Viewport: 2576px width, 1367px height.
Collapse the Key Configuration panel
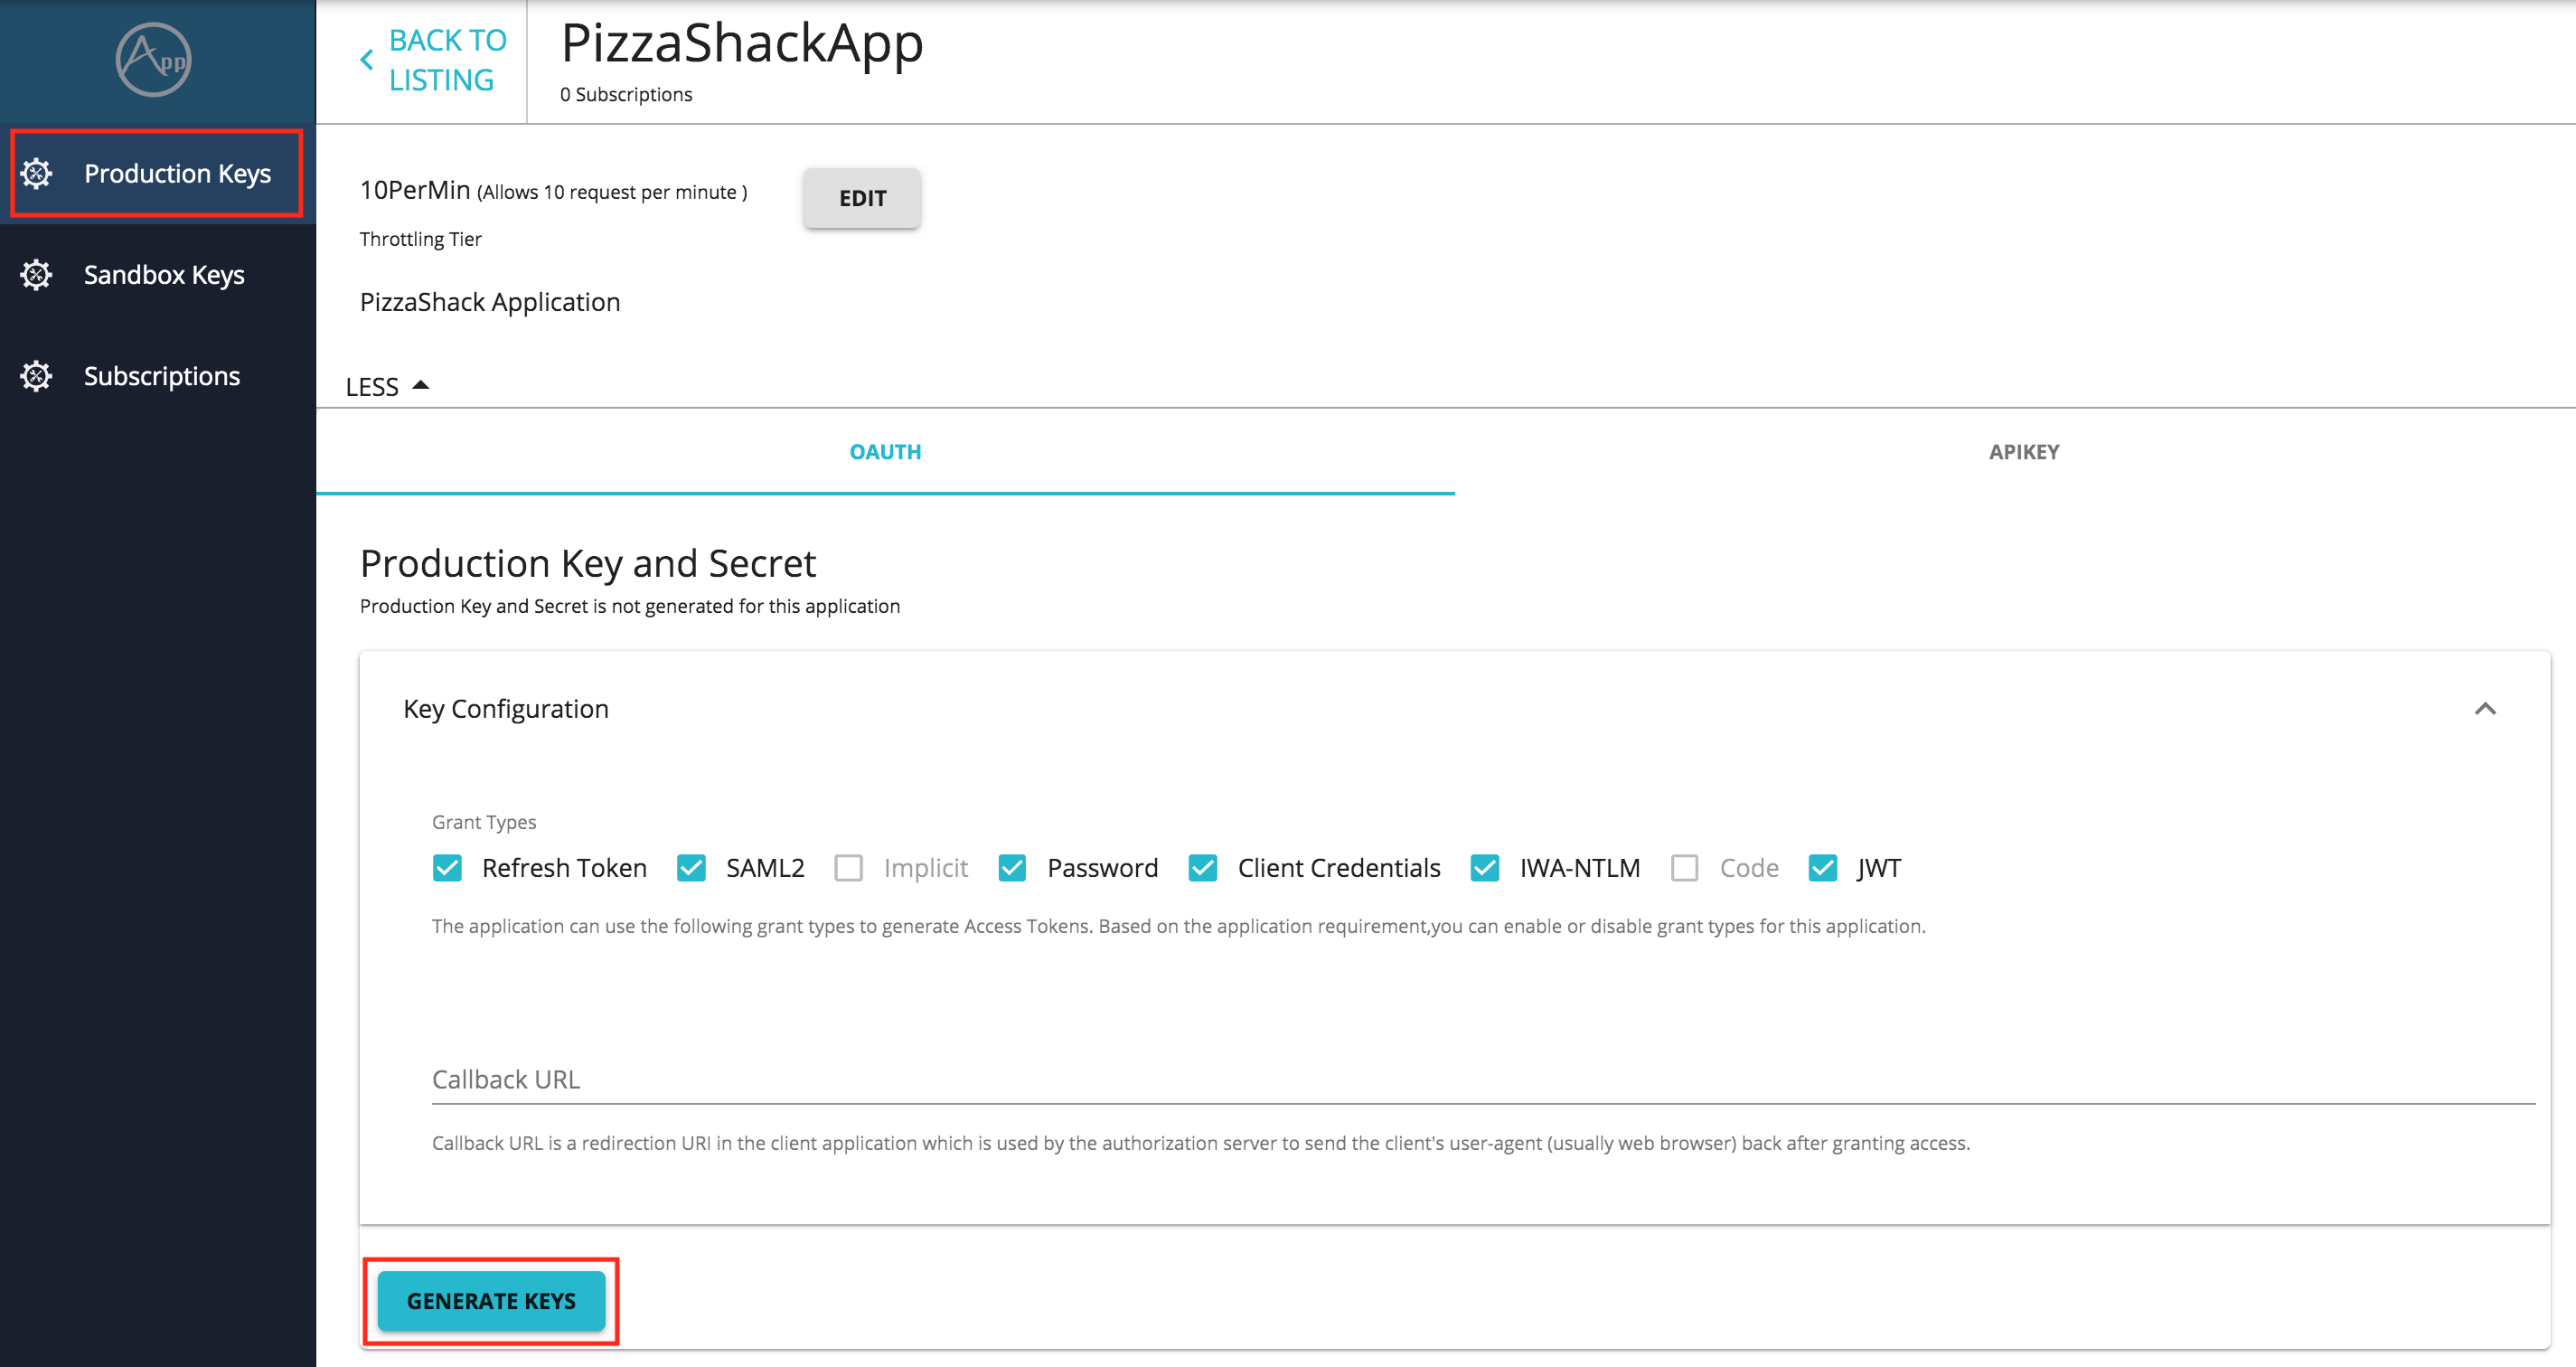2487,709
